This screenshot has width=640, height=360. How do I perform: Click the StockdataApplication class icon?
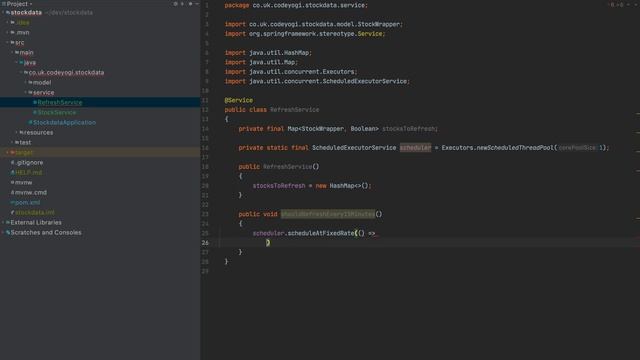point(31,122)
